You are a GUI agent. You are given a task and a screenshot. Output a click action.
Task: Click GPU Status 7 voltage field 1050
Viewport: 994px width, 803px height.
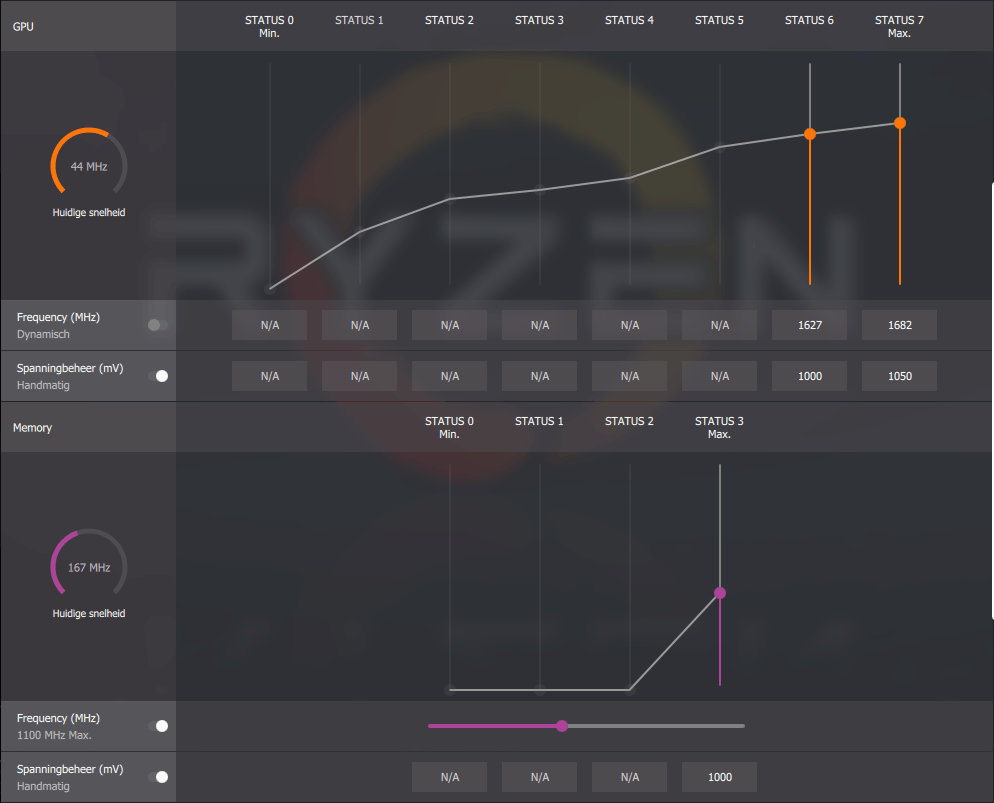point(900,376)
